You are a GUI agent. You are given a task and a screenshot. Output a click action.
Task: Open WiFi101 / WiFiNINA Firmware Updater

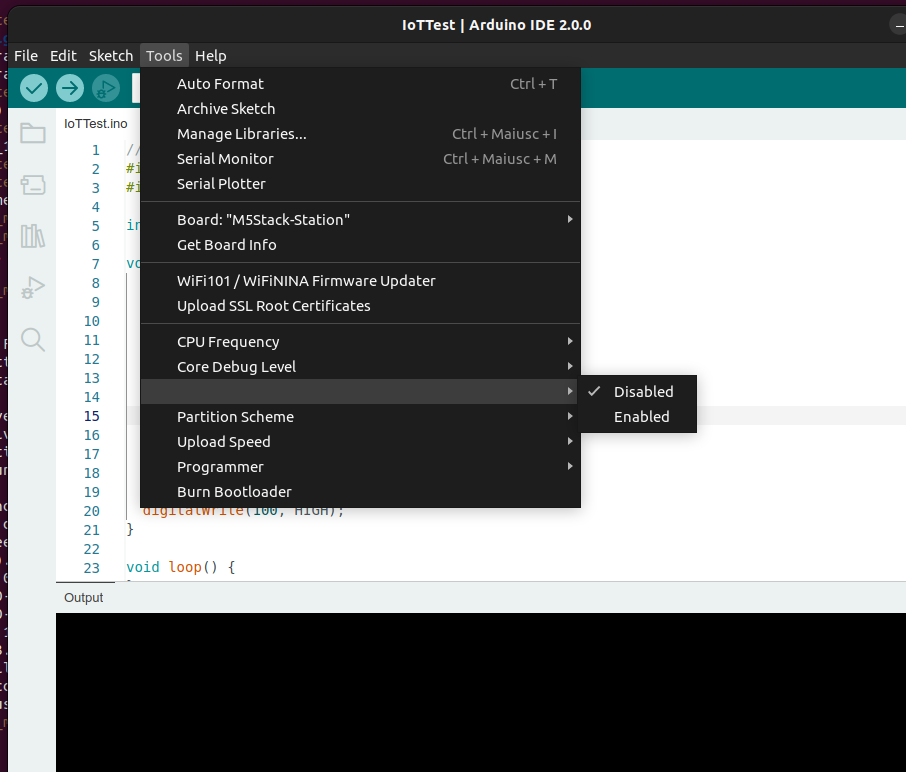[361, 281]
